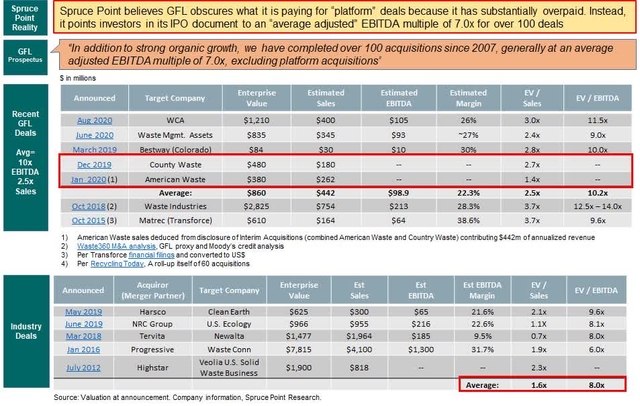Open Waste360 M&A analysis footnote link
This screenshot has width=640, height=406.
click(x=116, y=246)
